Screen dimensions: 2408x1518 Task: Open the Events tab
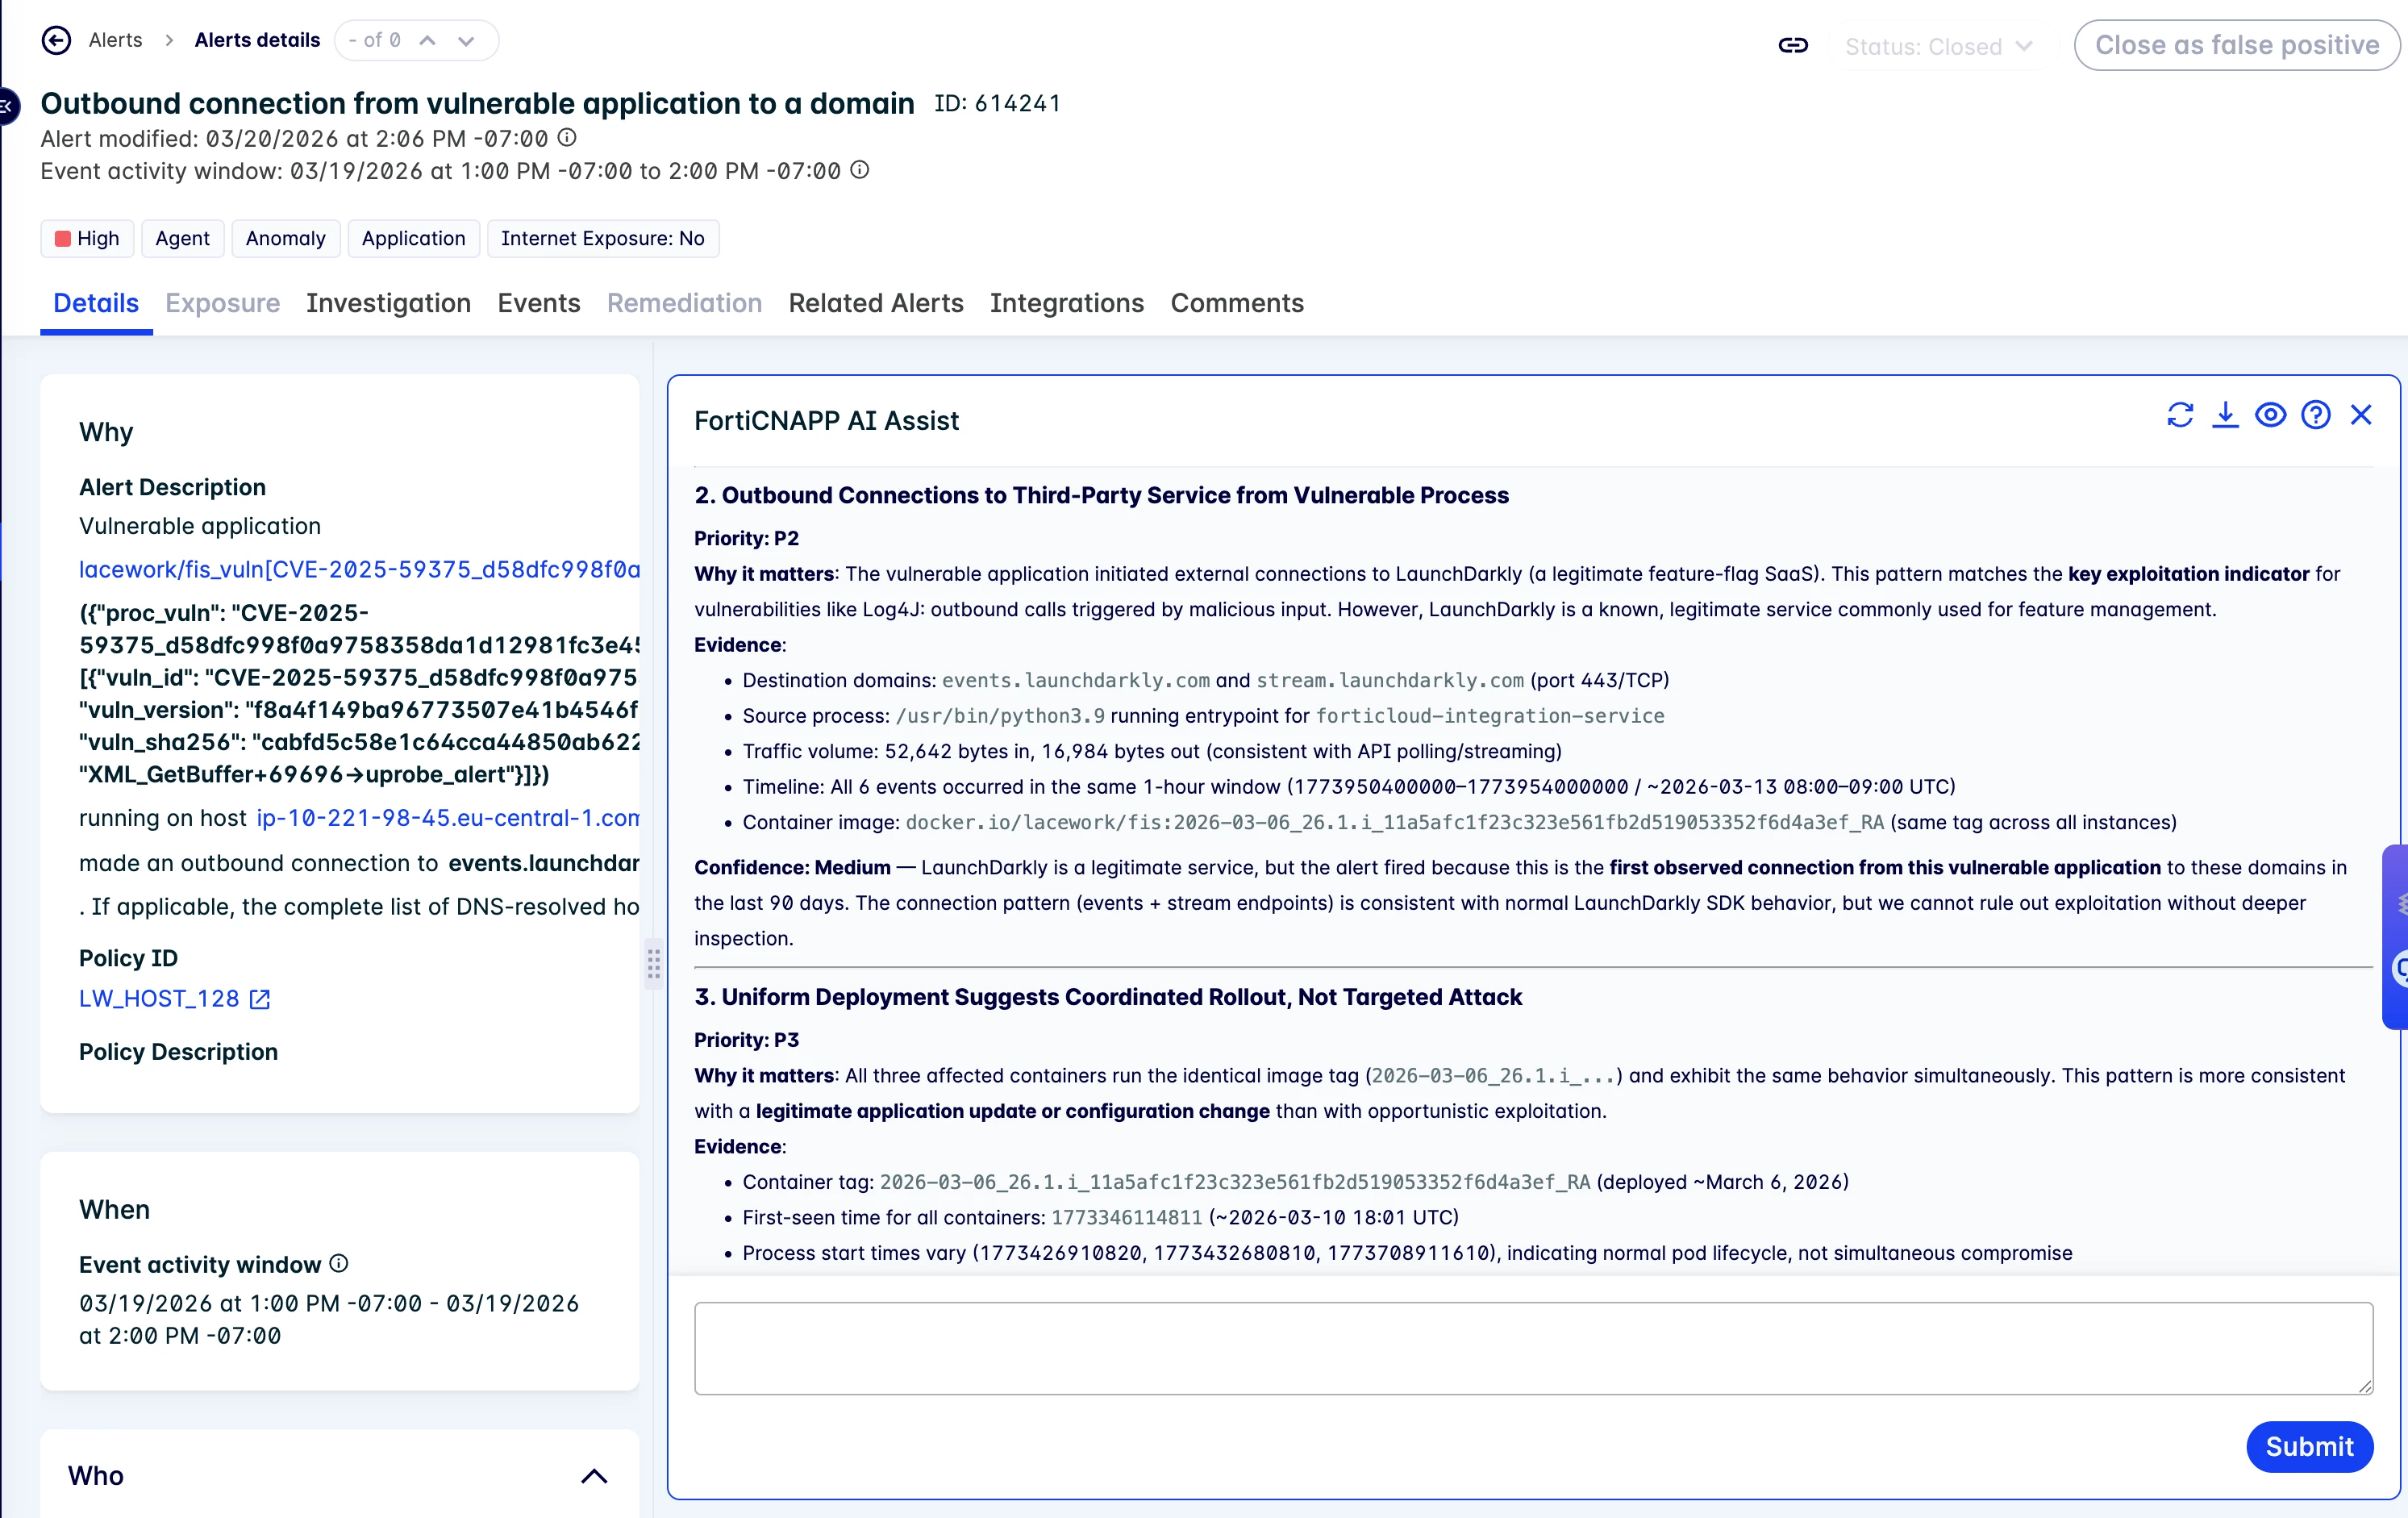coord(539,303)
